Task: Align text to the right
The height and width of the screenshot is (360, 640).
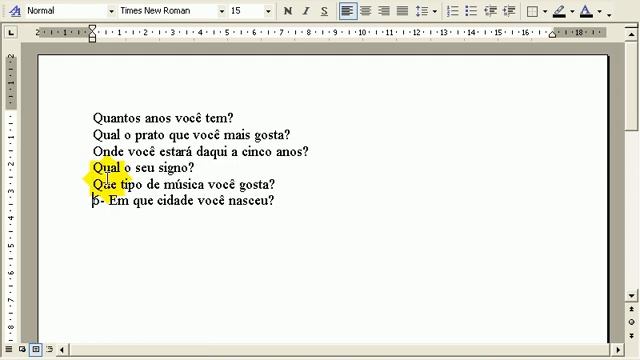Action: pos(384,11)
